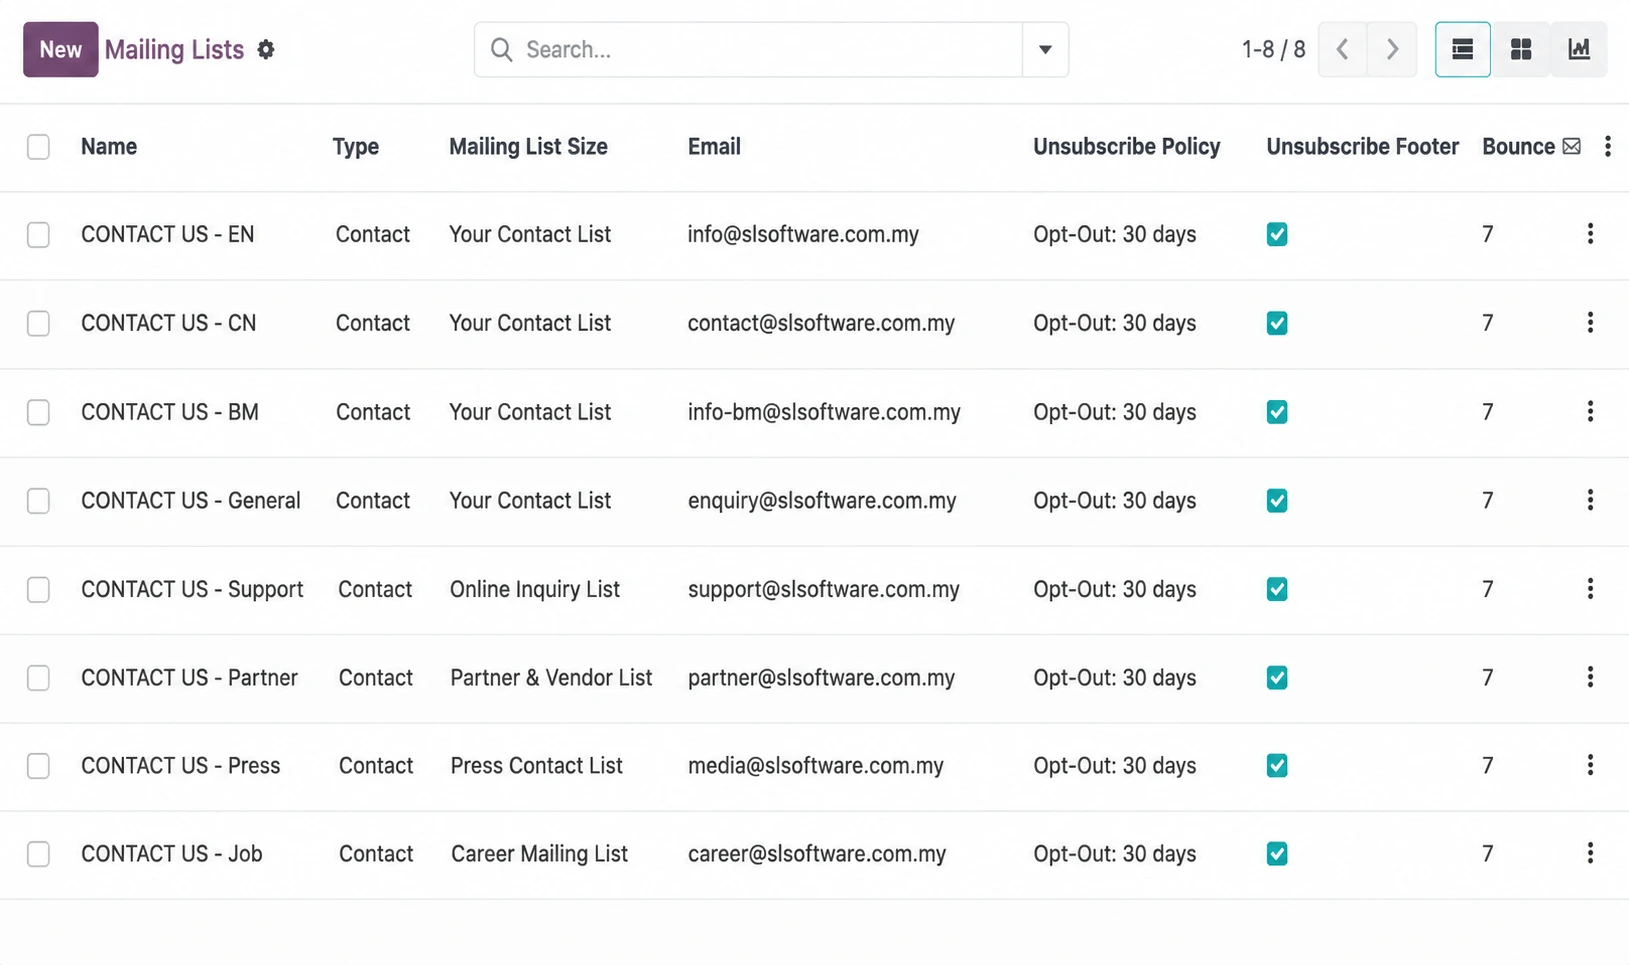Image resolution: width=1629 pixels, height=965 pixels.
Task: Open the CONTACT US - Press record
Action: (x=181, y=765)
